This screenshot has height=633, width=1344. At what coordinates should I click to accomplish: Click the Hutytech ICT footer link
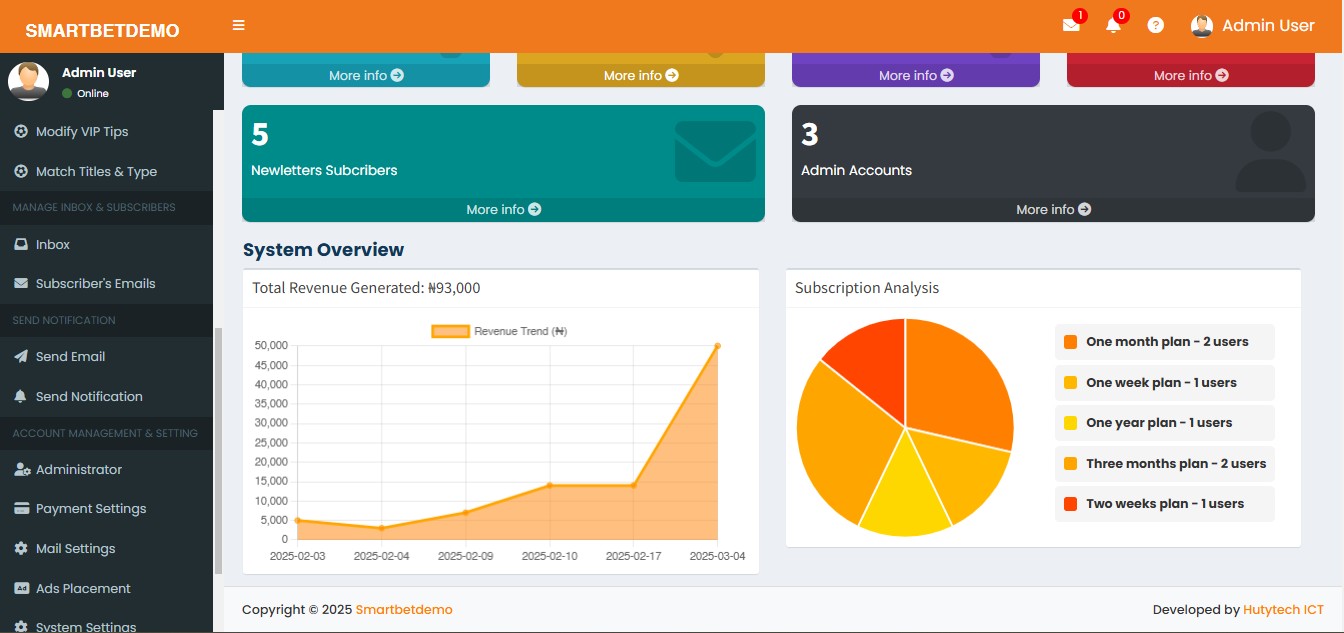click(x=1283, y=610)
